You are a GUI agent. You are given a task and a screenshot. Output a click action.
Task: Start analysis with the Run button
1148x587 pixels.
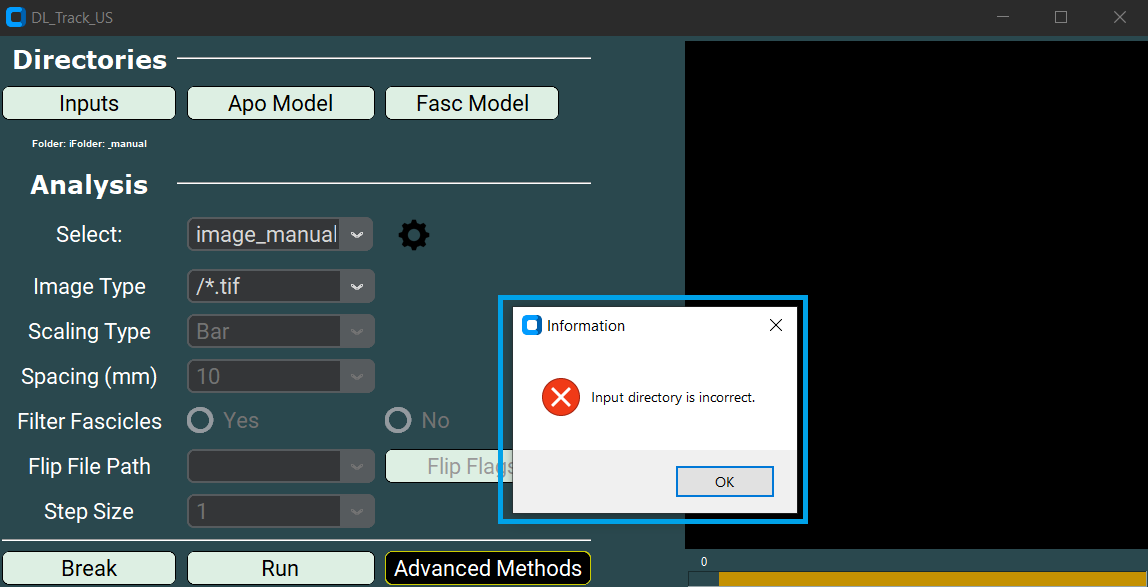tap(280, 568)
